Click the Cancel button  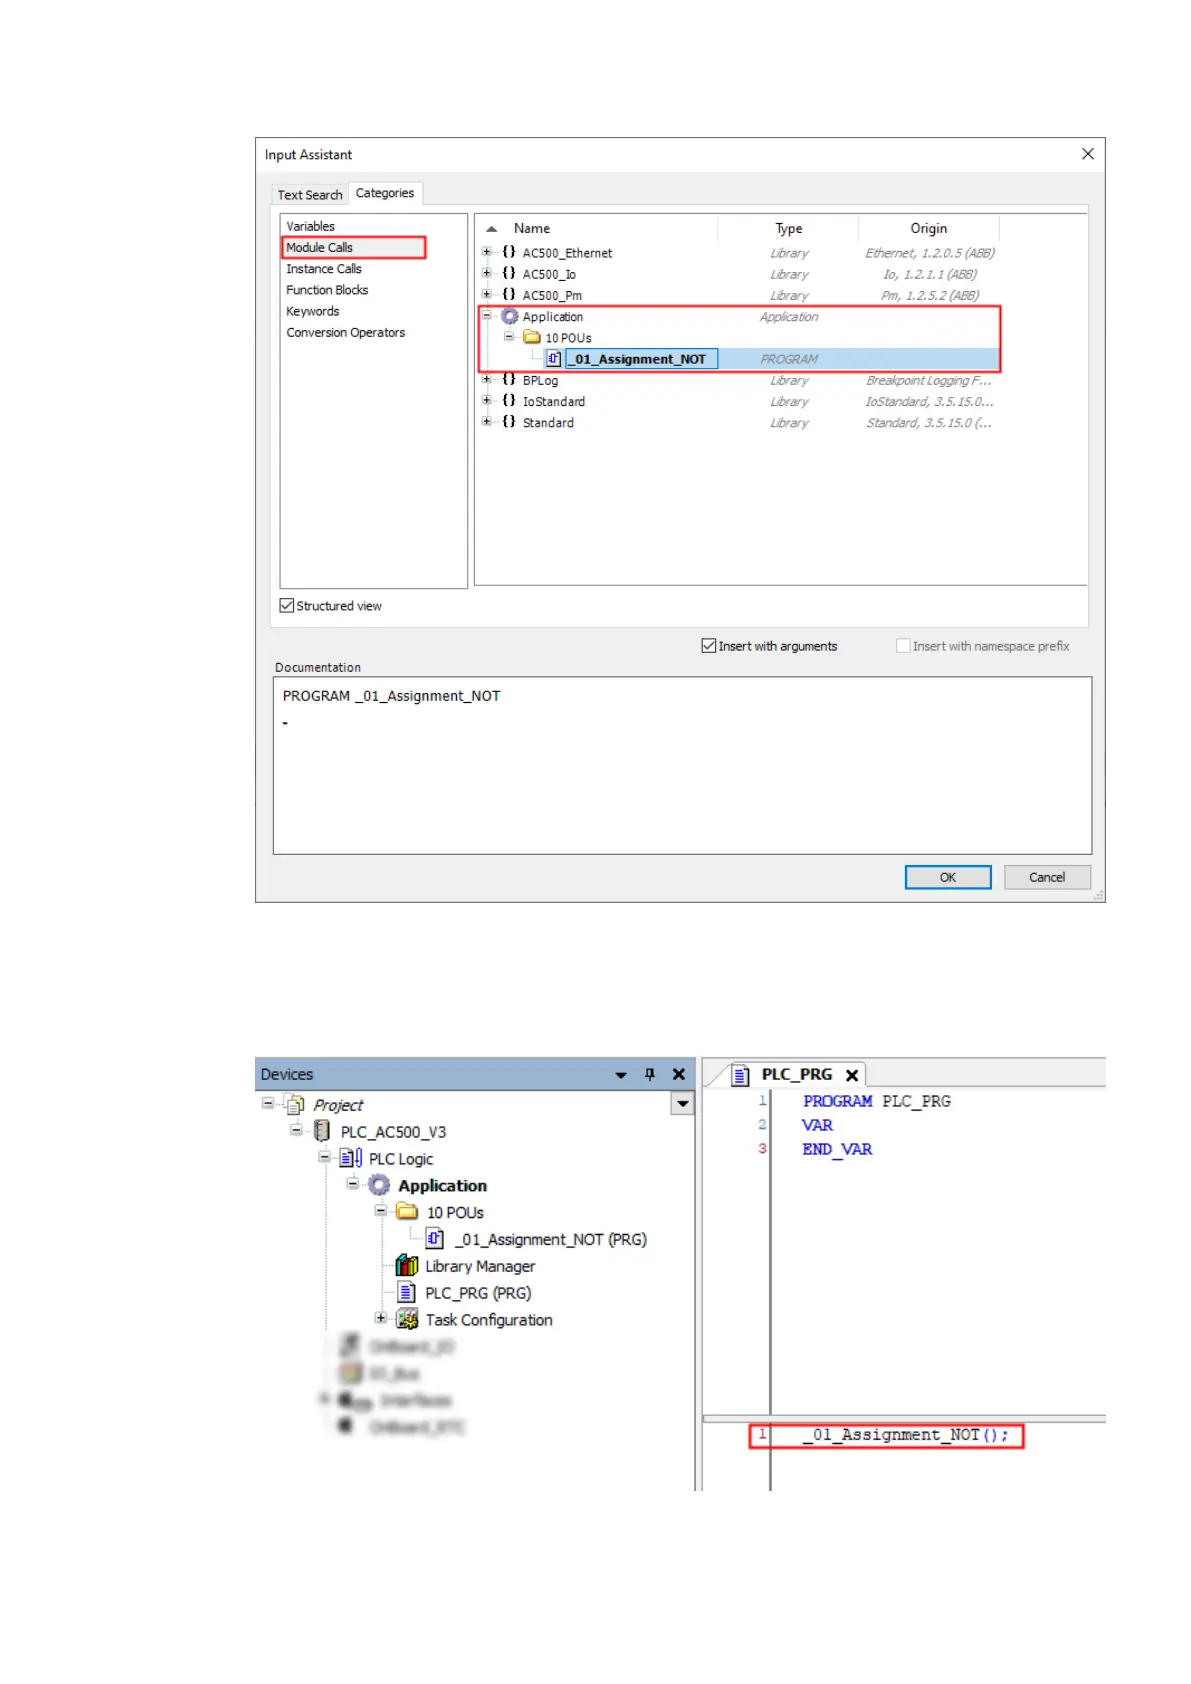(x=1047, y=877)
